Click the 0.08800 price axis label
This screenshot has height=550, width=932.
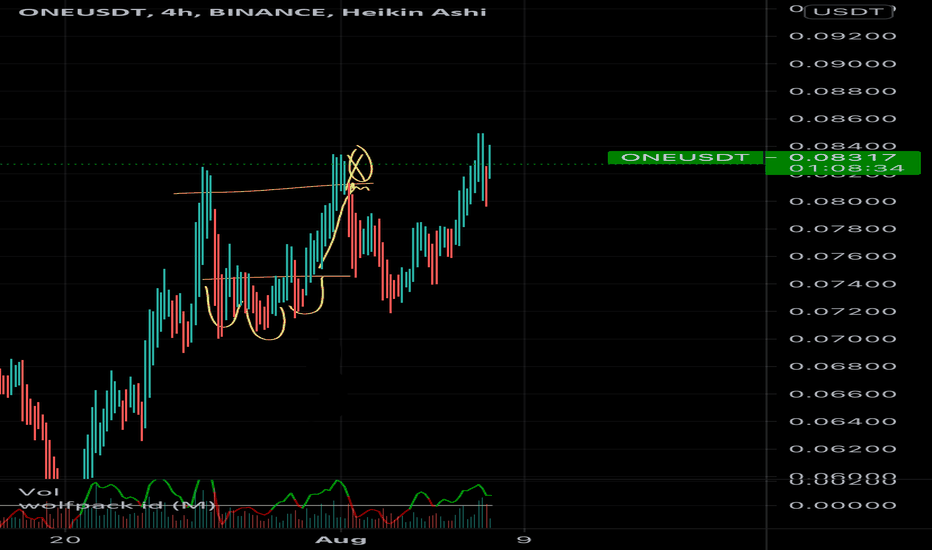point(843,91)
